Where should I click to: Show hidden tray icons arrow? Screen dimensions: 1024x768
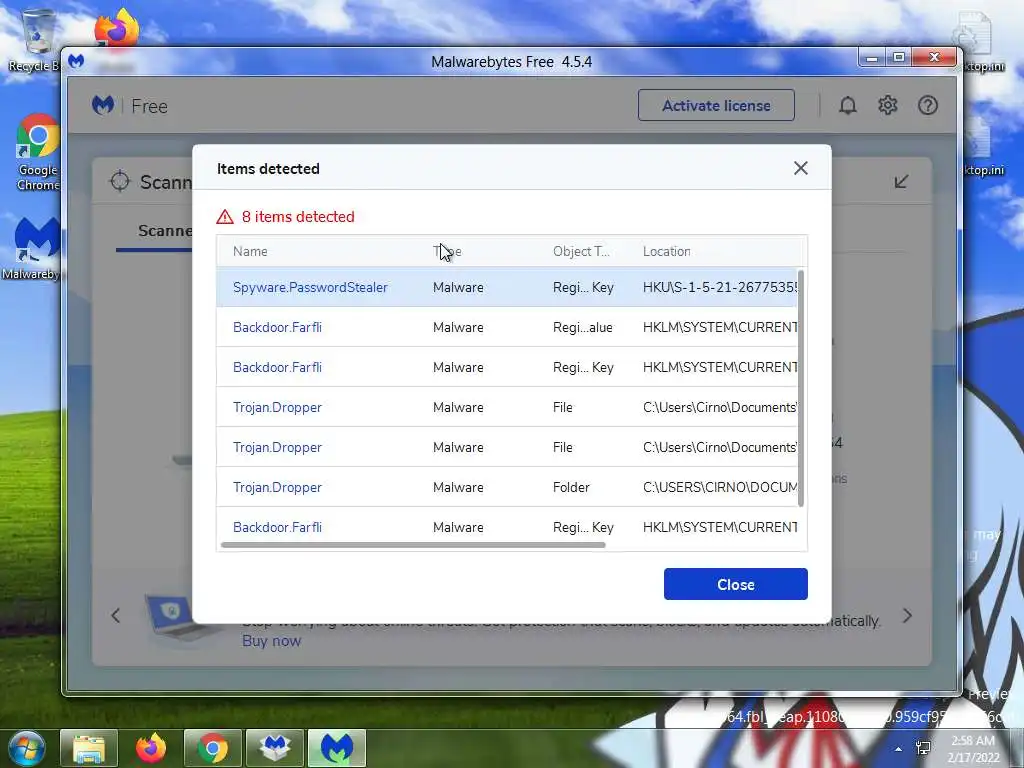pos(899,749)
